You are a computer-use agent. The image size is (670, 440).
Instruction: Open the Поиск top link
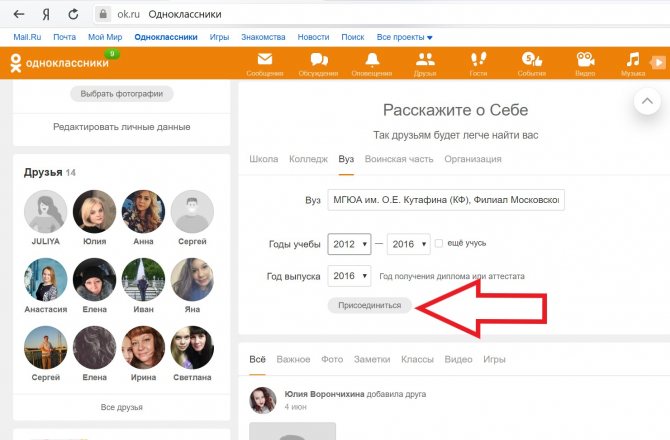point(353,37)
